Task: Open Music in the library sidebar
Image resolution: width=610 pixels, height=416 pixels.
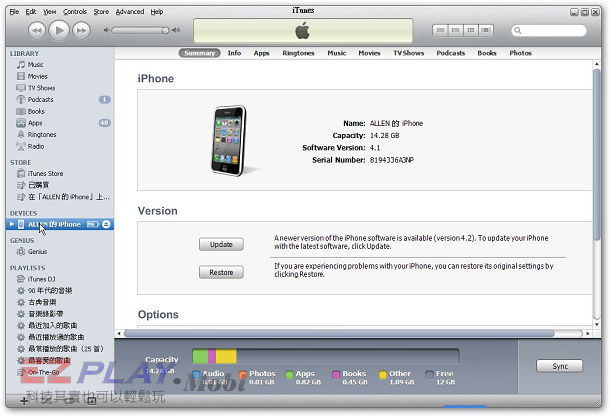Action: pos(60,65)
